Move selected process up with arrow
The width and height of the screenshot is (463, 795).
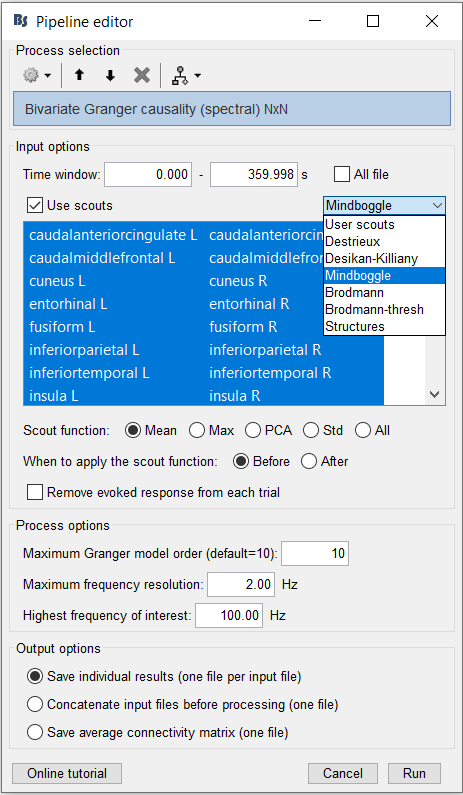click(79, 76)
